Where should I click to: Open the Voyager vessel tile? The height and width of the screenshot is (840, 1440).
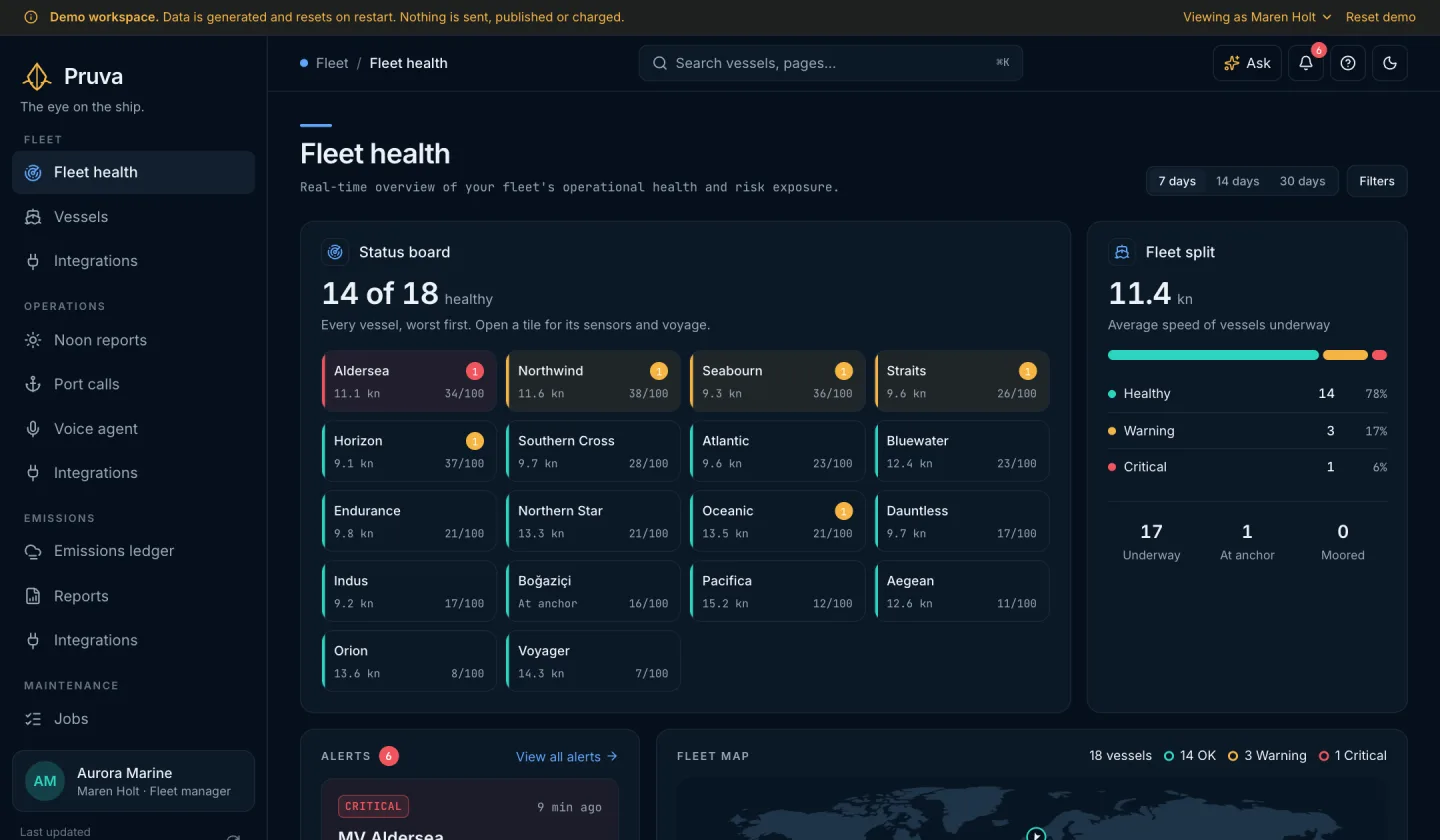pyautogui.click(x=593, y=661)
